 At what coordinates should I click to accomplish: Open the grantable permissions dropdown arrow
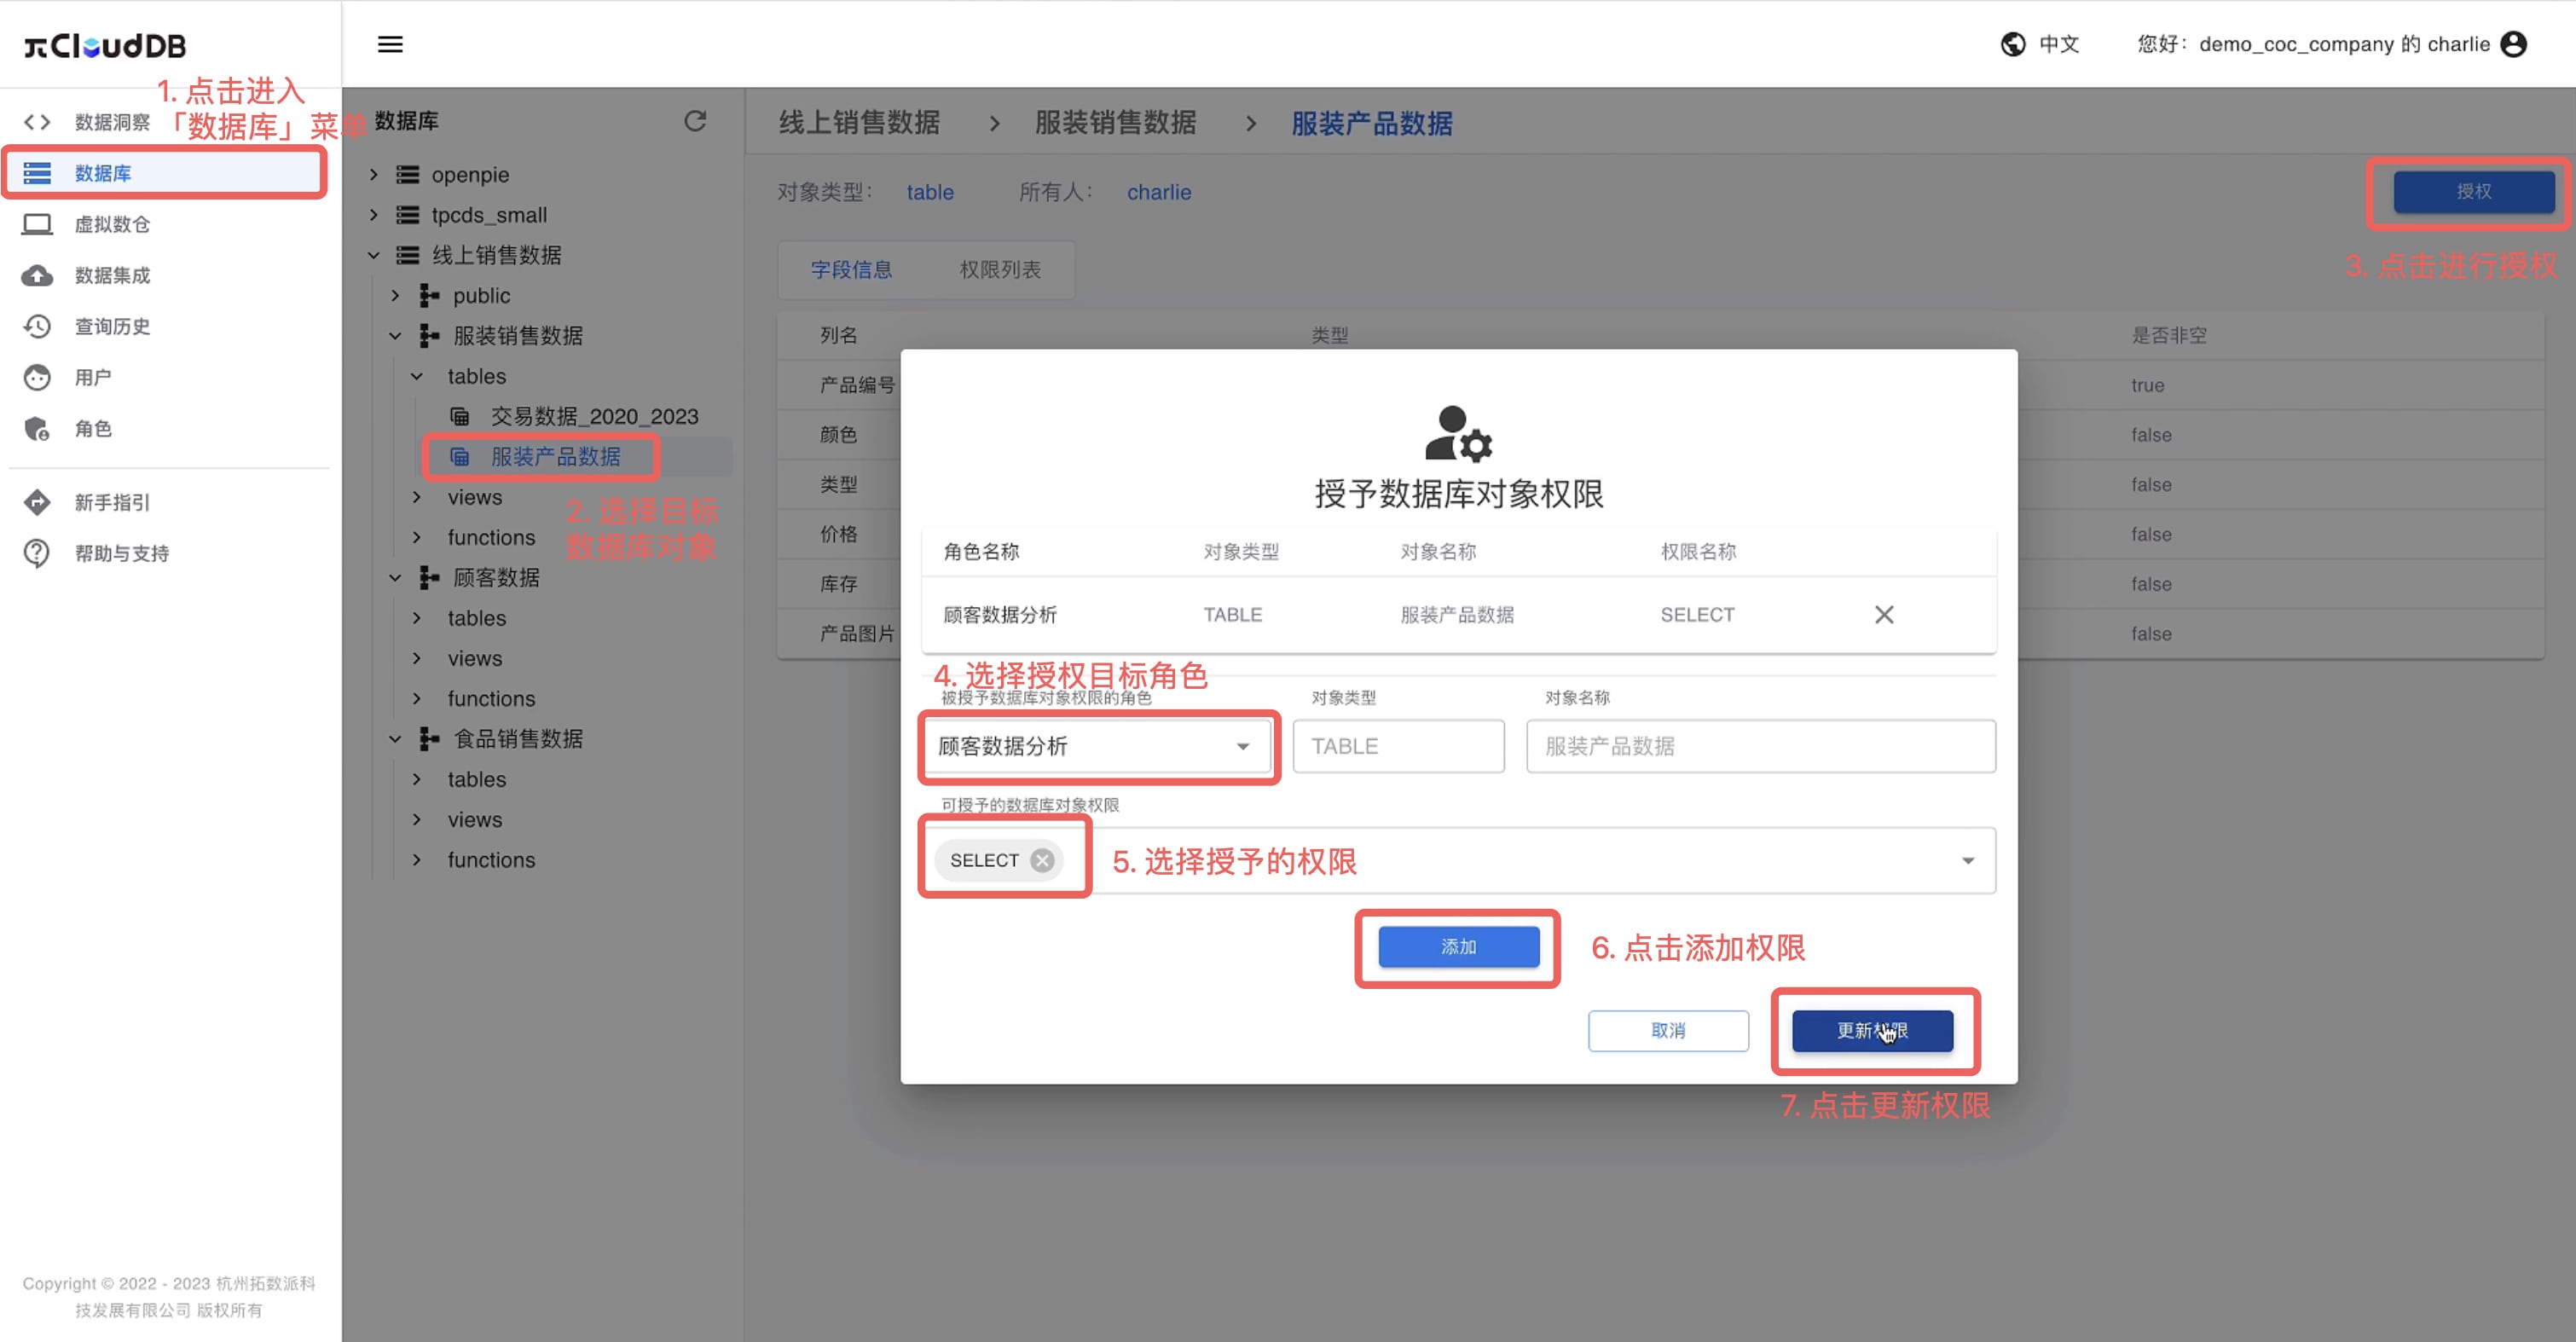pos(1967,860)
